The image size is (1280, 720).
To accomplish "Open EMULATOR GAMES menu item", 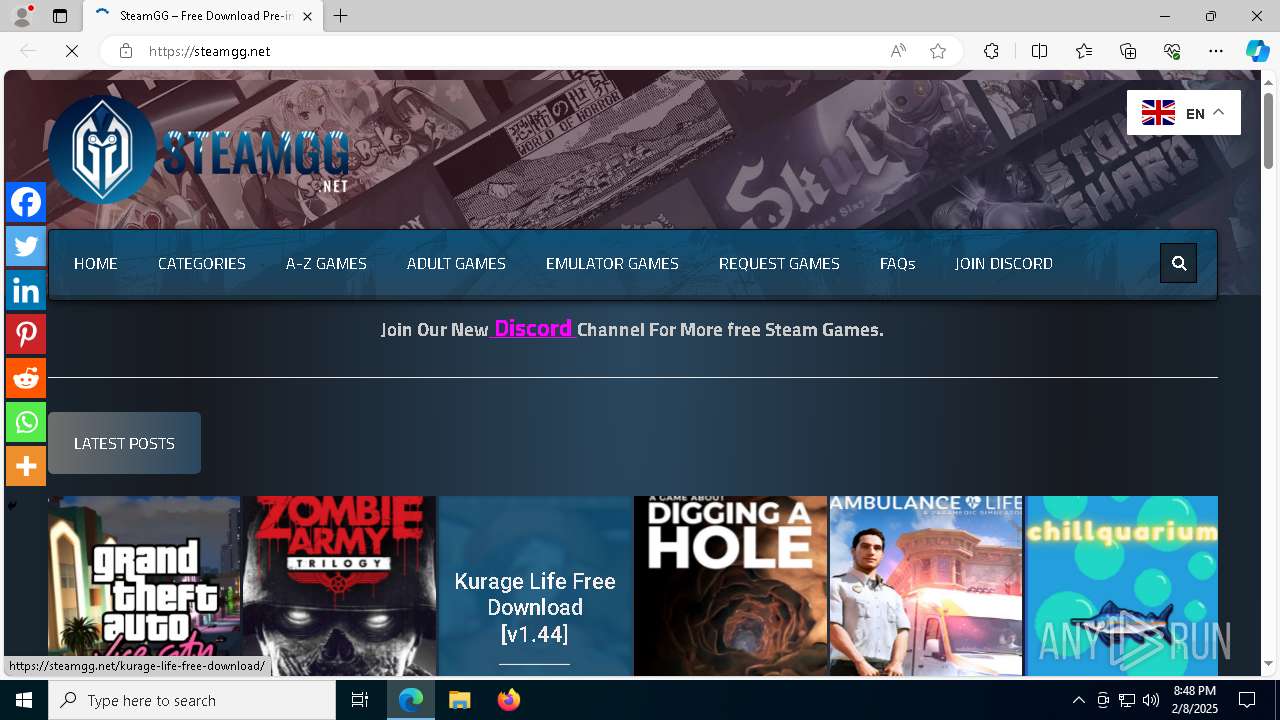I will coord(612,263).
